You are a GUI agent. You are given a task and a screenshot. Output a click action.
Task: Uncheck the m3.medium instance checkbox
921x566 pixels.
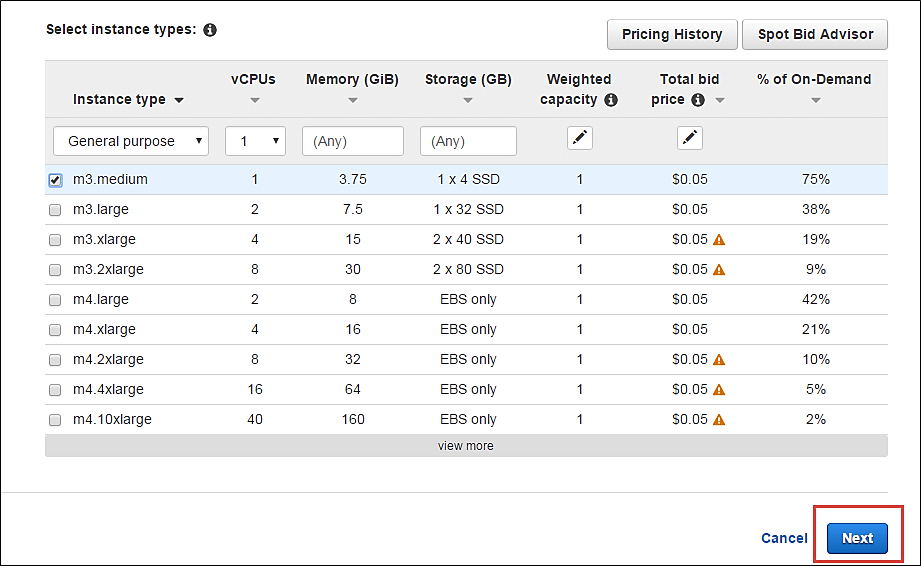point(55,180)
